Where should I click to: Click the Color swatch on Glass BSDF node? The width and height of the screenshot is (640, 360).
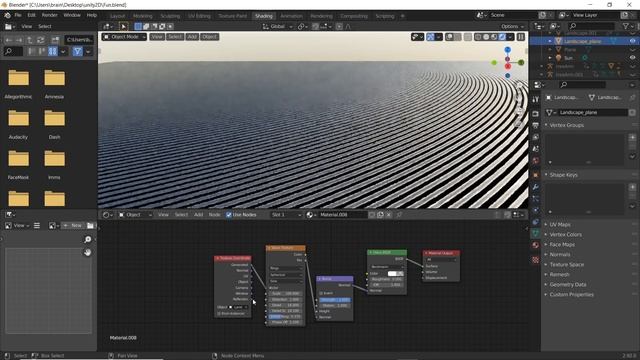coord(395,273)
